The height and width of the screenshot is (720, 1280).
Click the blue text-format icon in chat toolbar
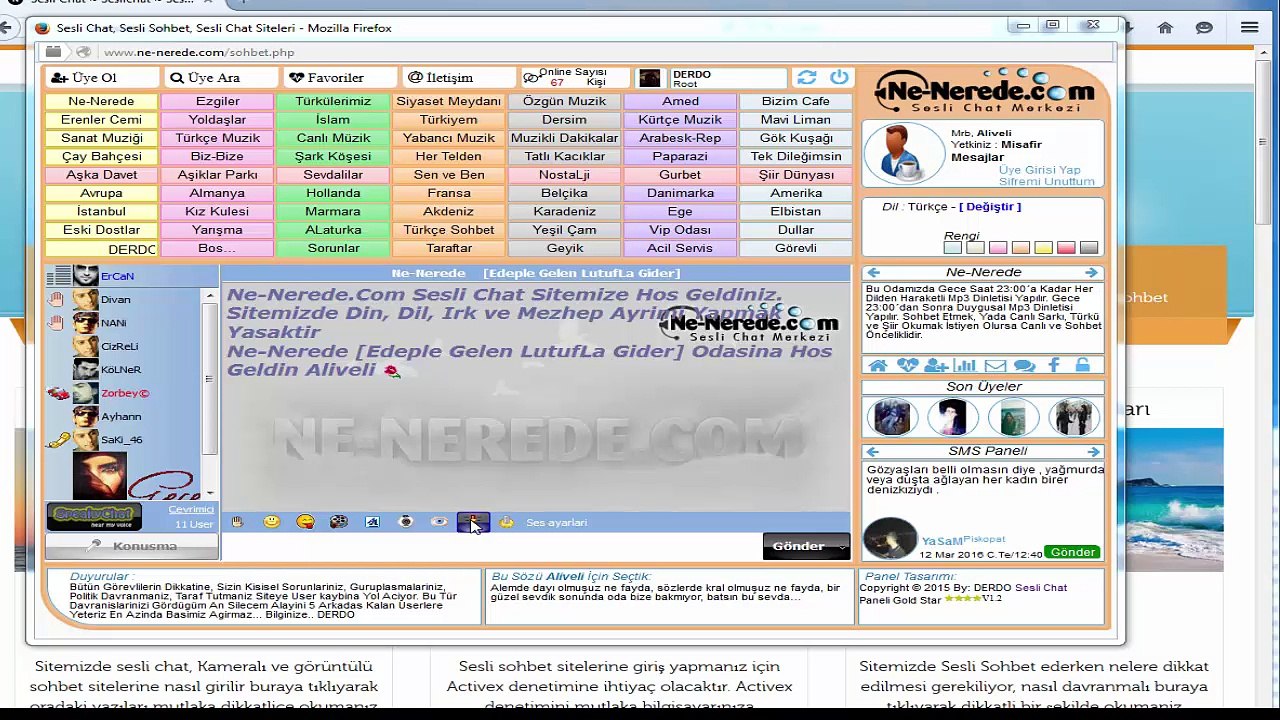click(372, 522)
